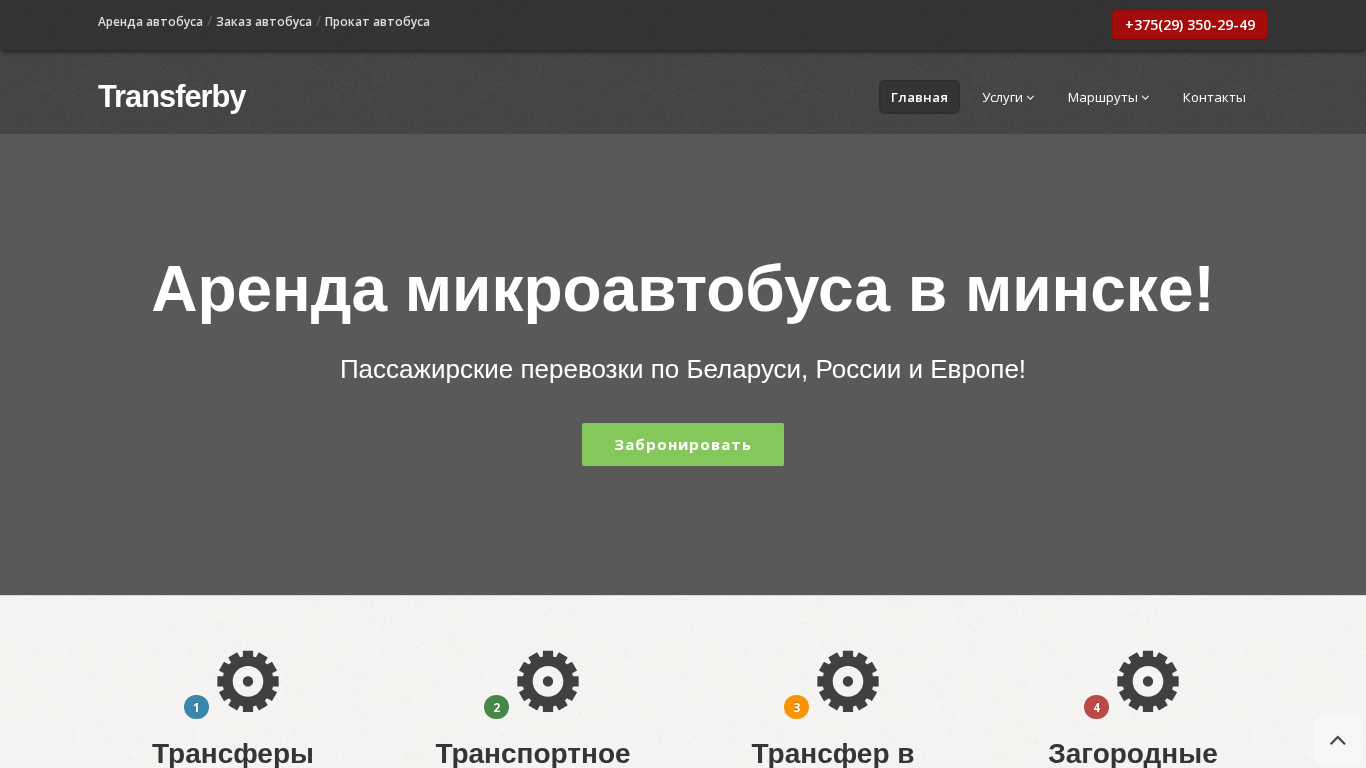Click the green number 2 badge
The height and width of the screenshot is (768, 1366).
click(496, 707)
